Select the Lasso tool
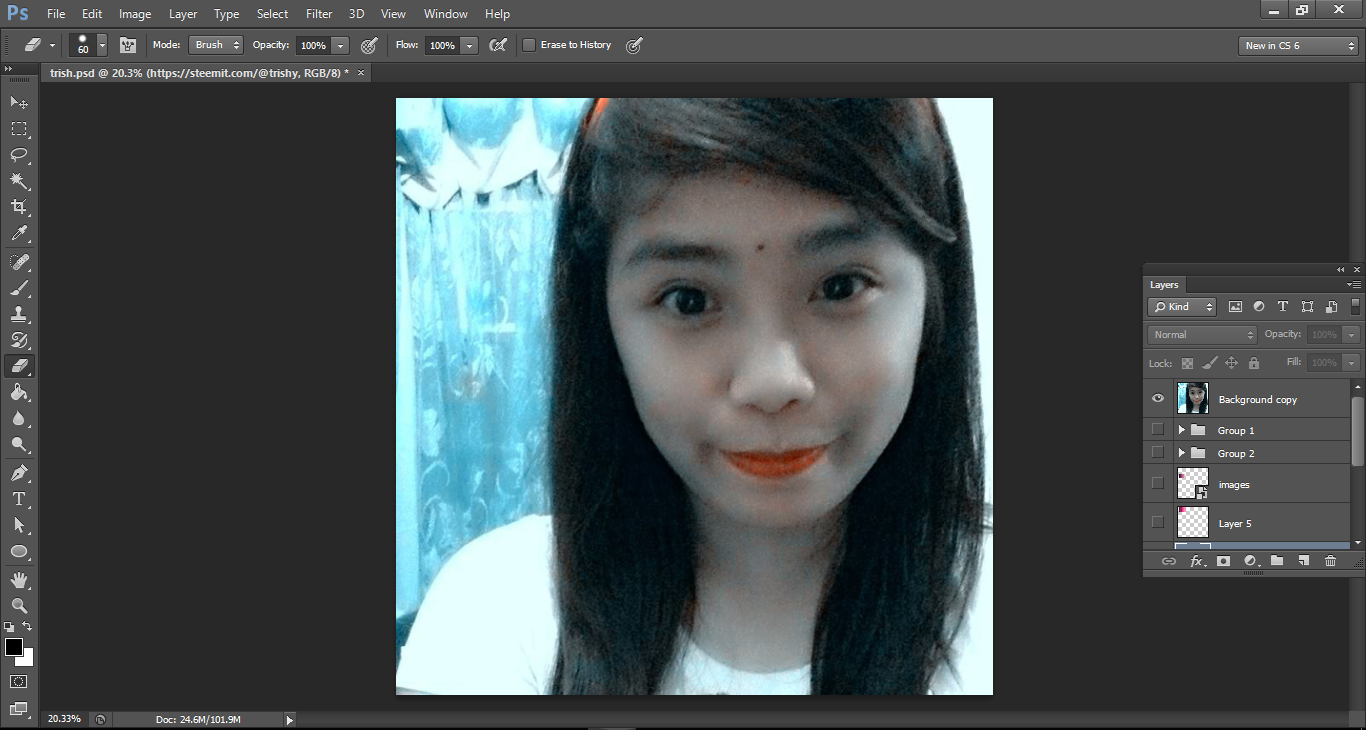 pyautogui.click(x=19, y=155)
